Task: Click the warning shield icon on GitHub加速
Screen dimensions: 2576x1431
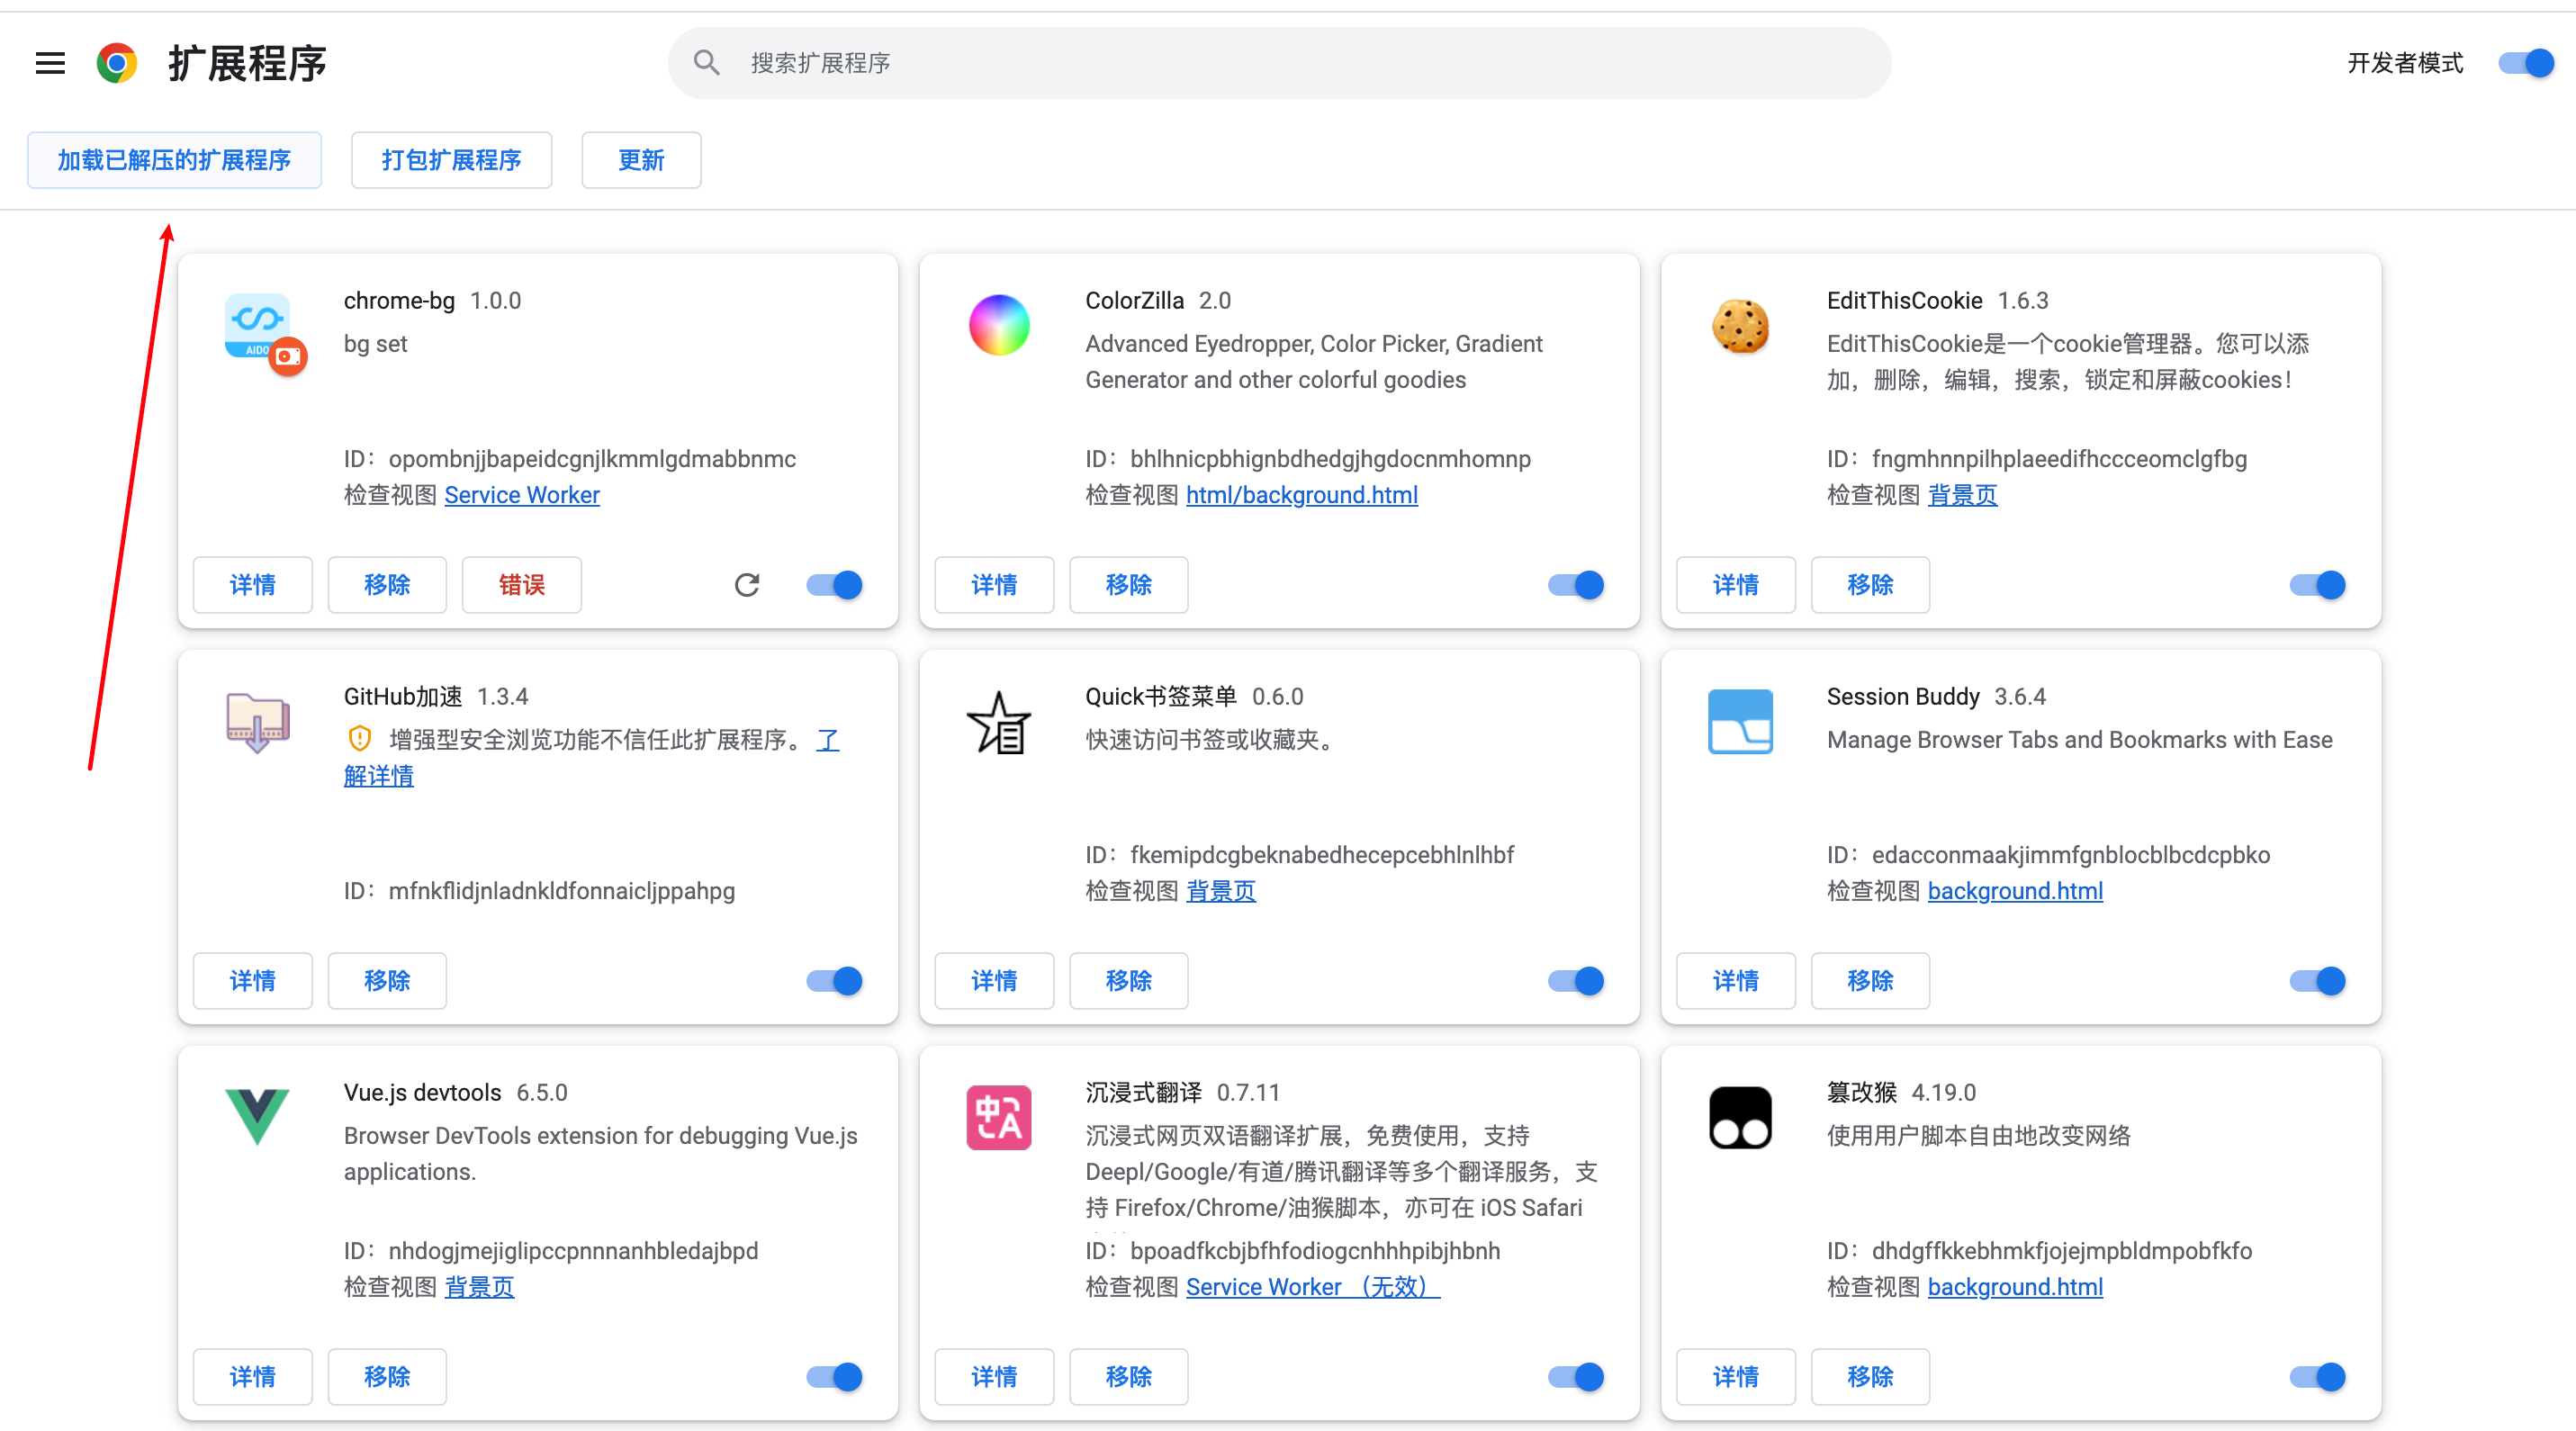Action: pos(360,739)
